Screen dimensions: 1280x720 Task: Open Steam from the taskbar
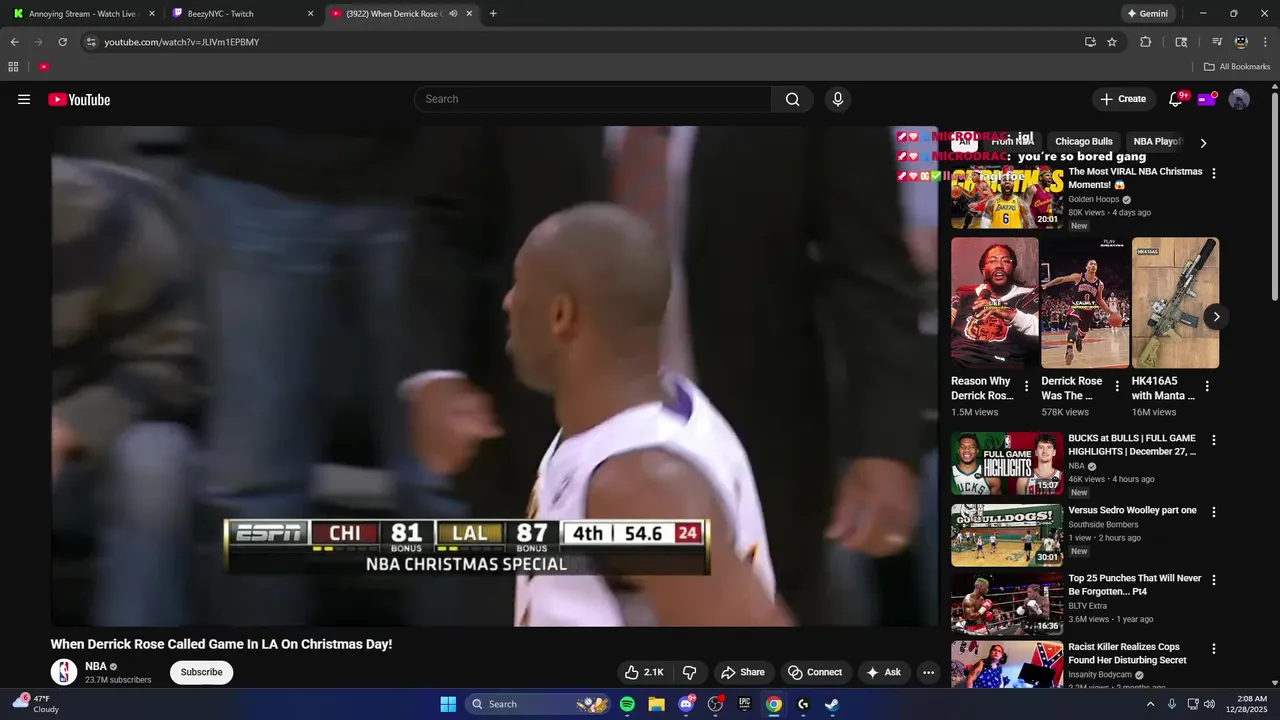click(x=832, y=704)
